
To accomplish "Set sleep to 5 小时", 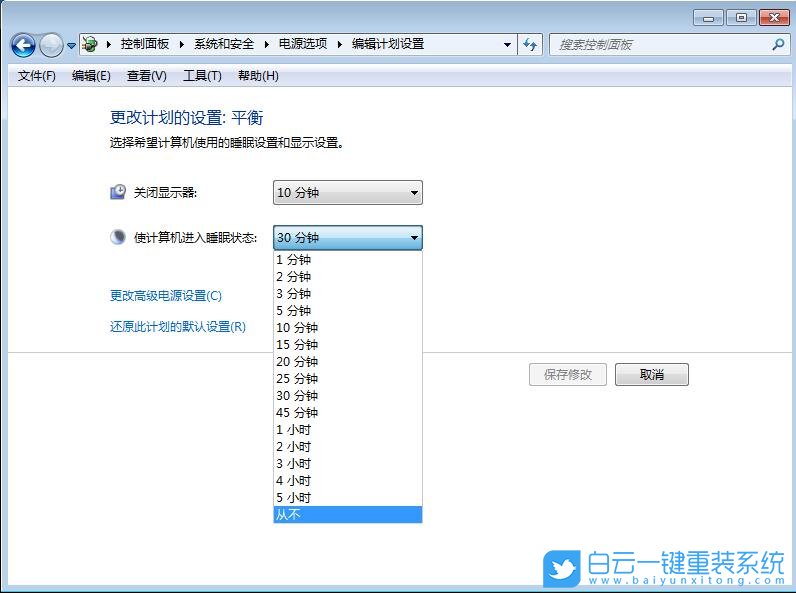I will coord(348,498).
